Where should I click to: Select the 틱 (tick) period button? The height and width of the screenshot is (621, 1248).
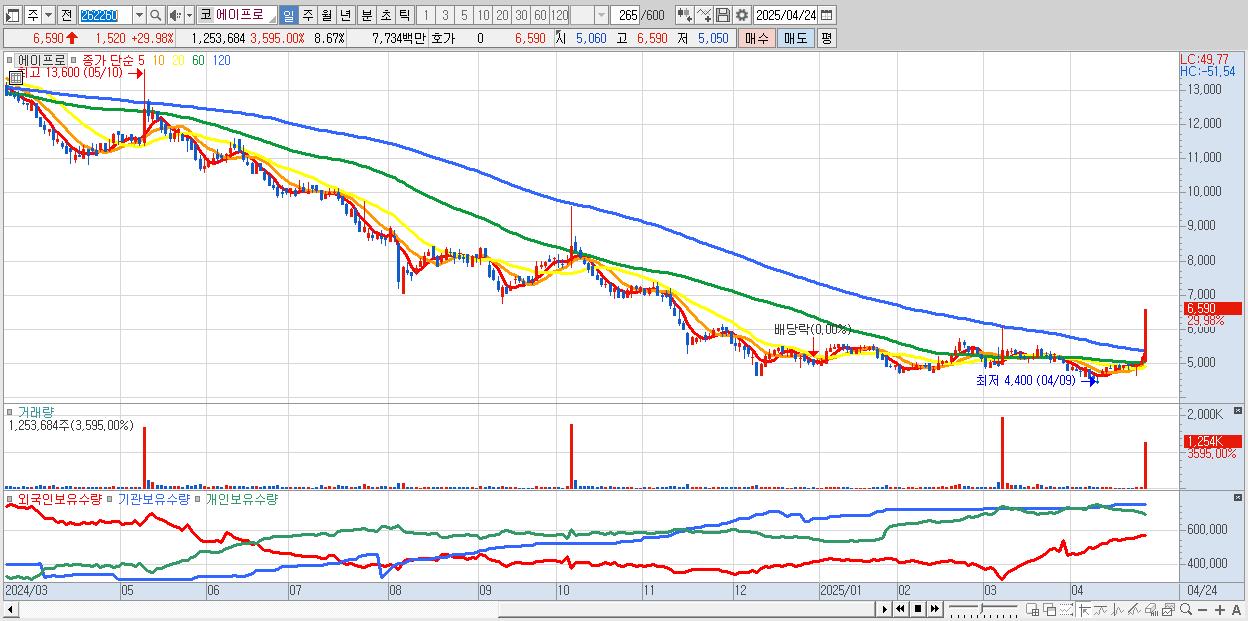(x=404, y=15)
